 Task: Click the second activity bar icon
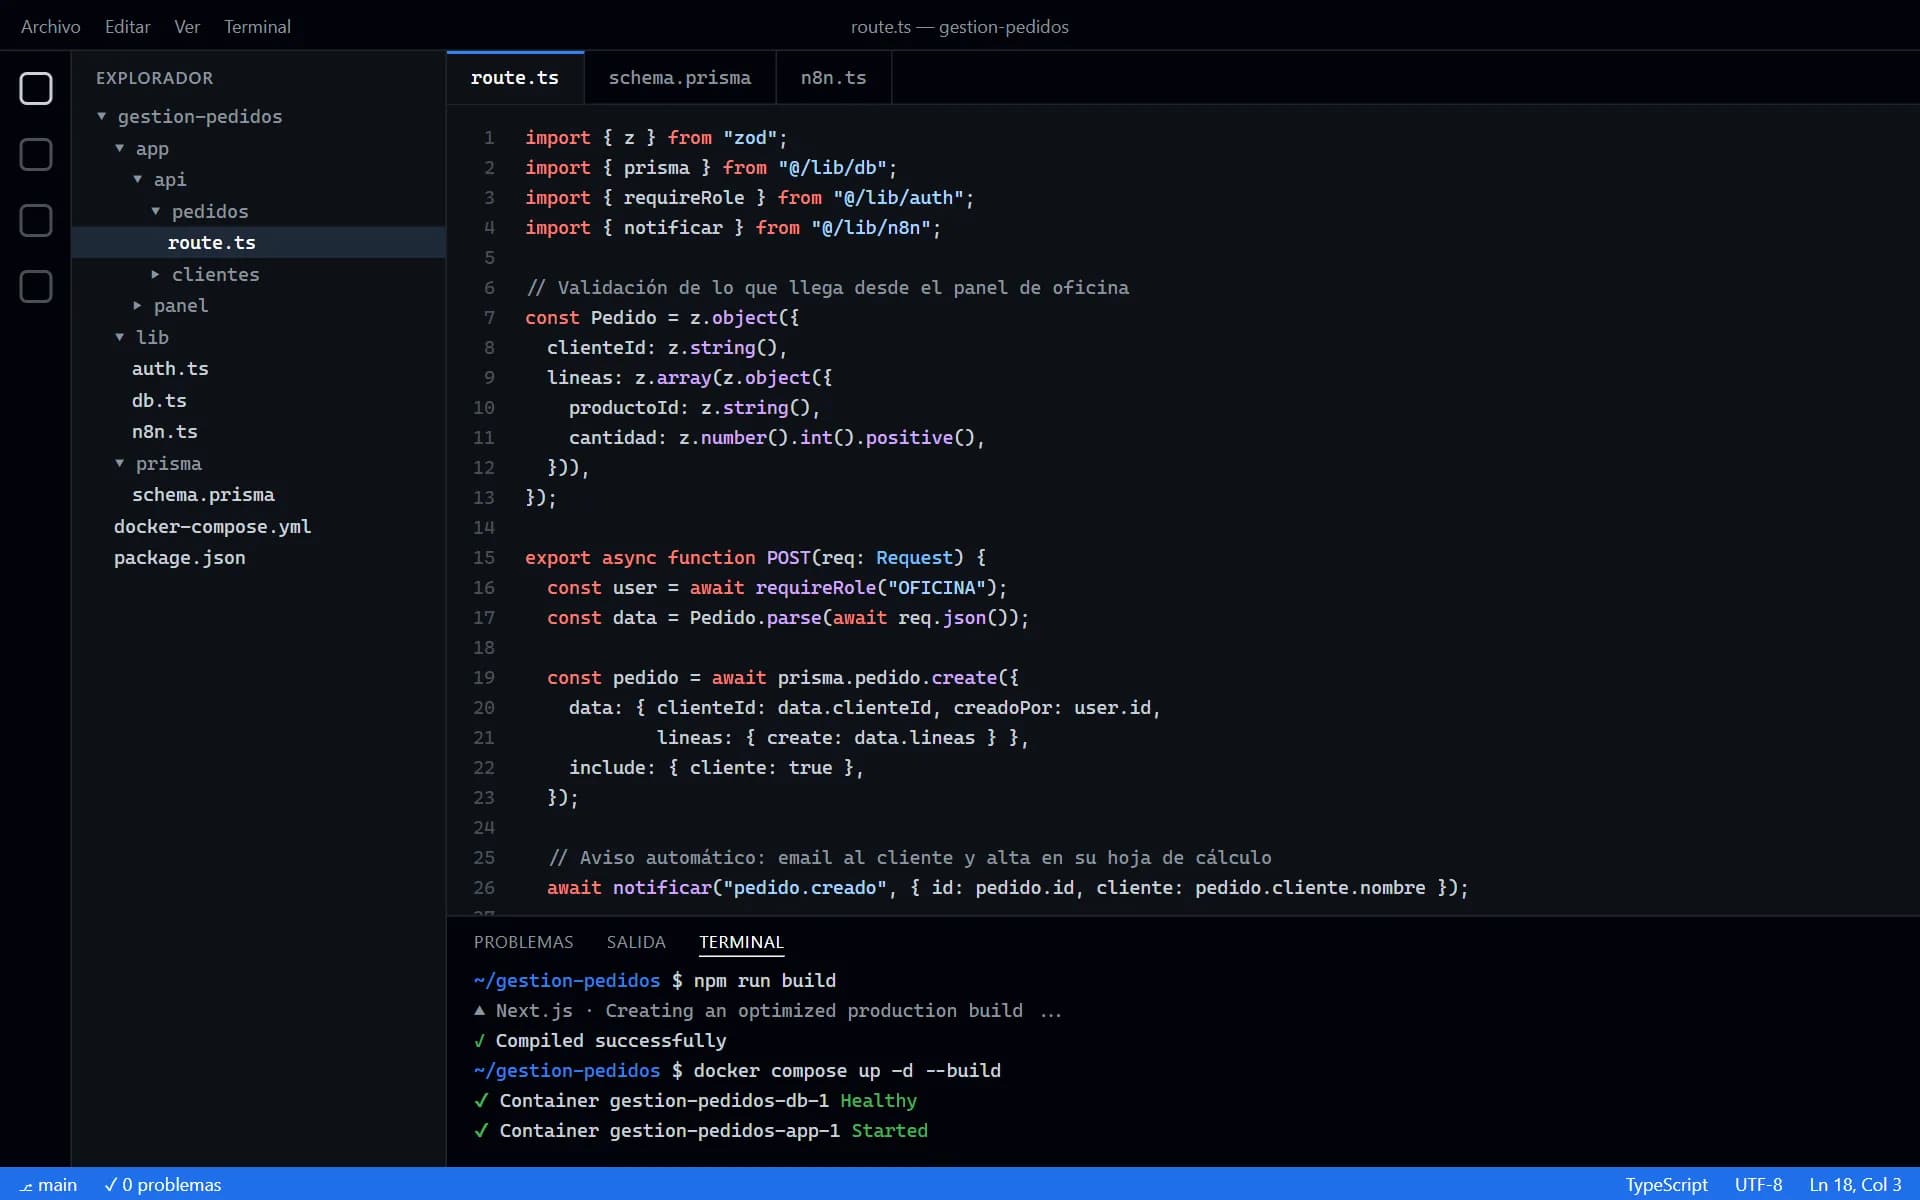[36, 155]
